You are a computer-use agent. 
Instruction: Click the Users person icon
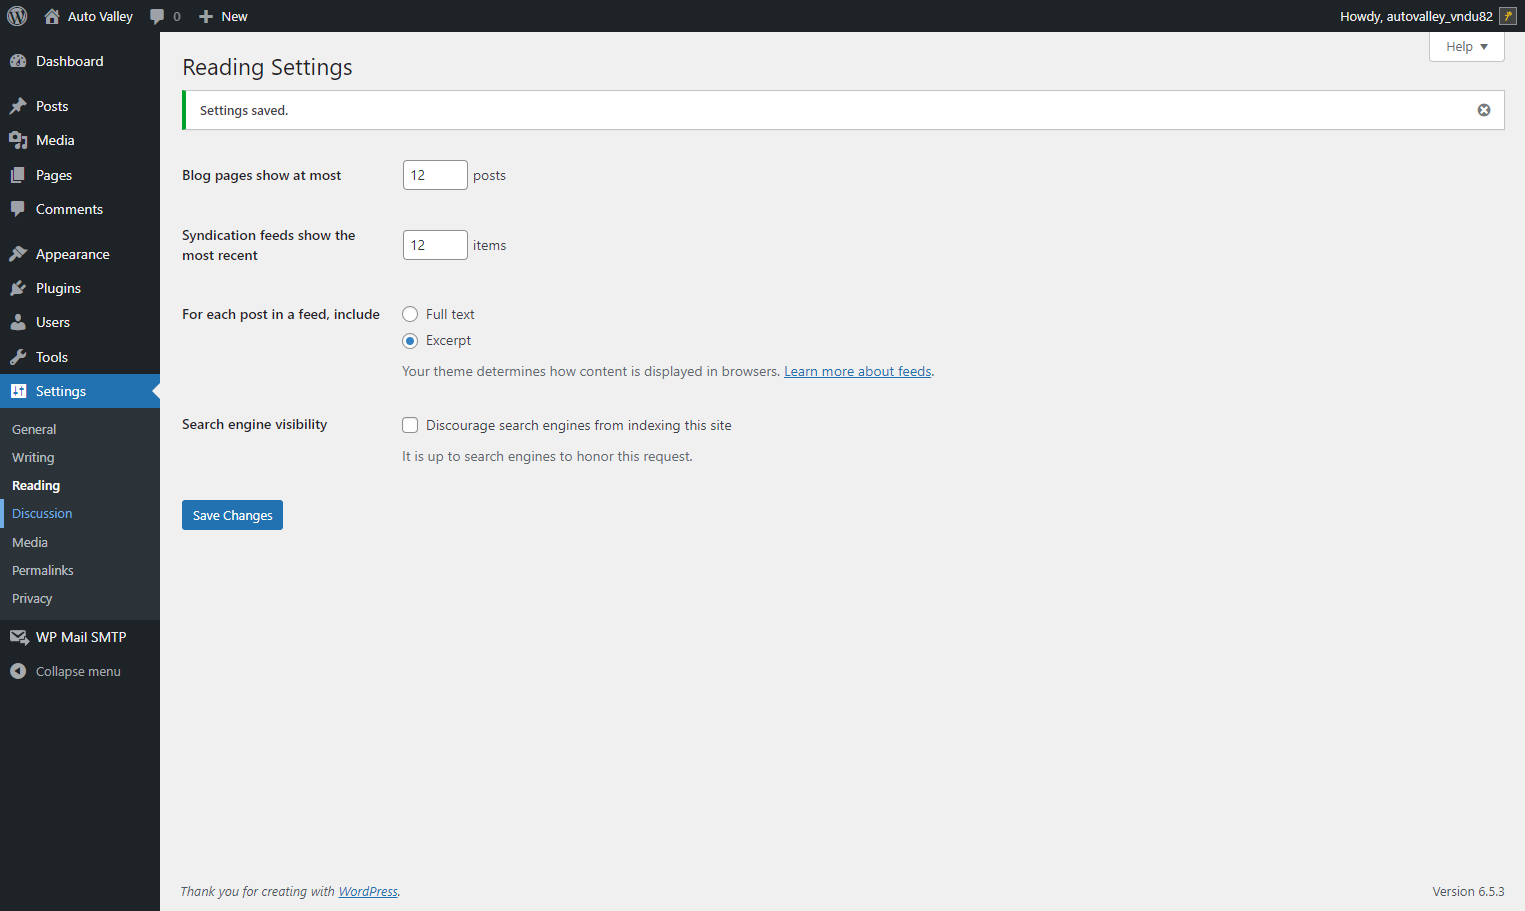click(18, 322)
